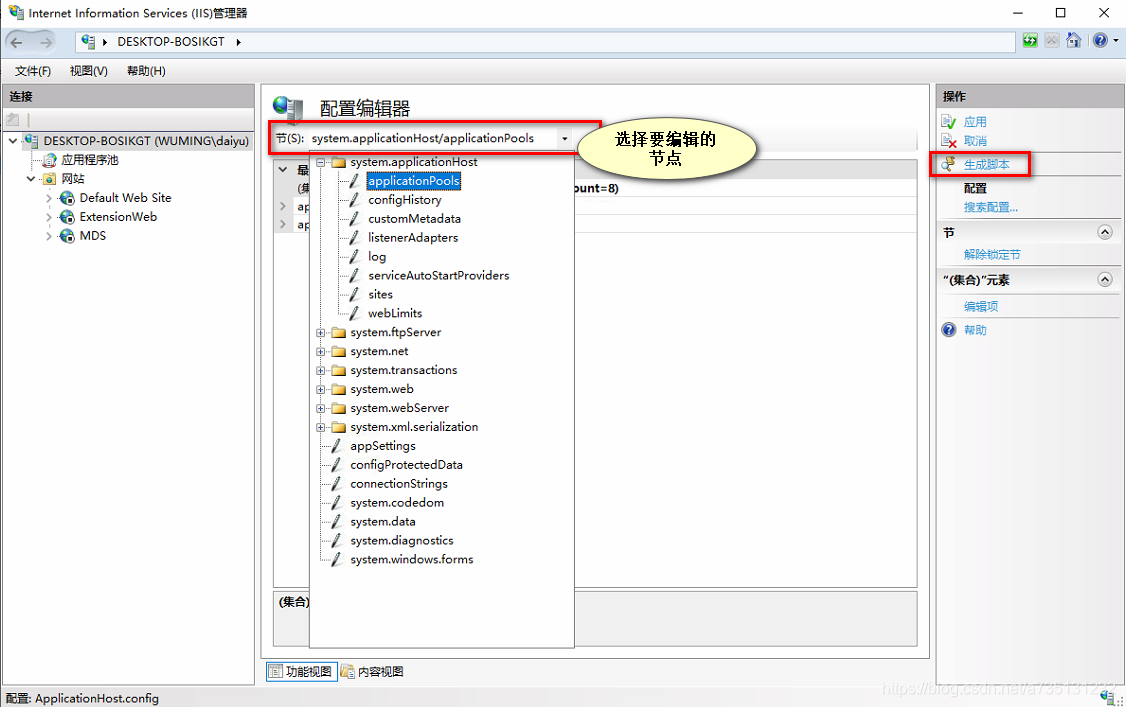The width and height of the screenshot is (1126, 707).
Task: Click the Generate Script (生成脚本) icon
Action: pyautogui.click(x=949, y=164)
